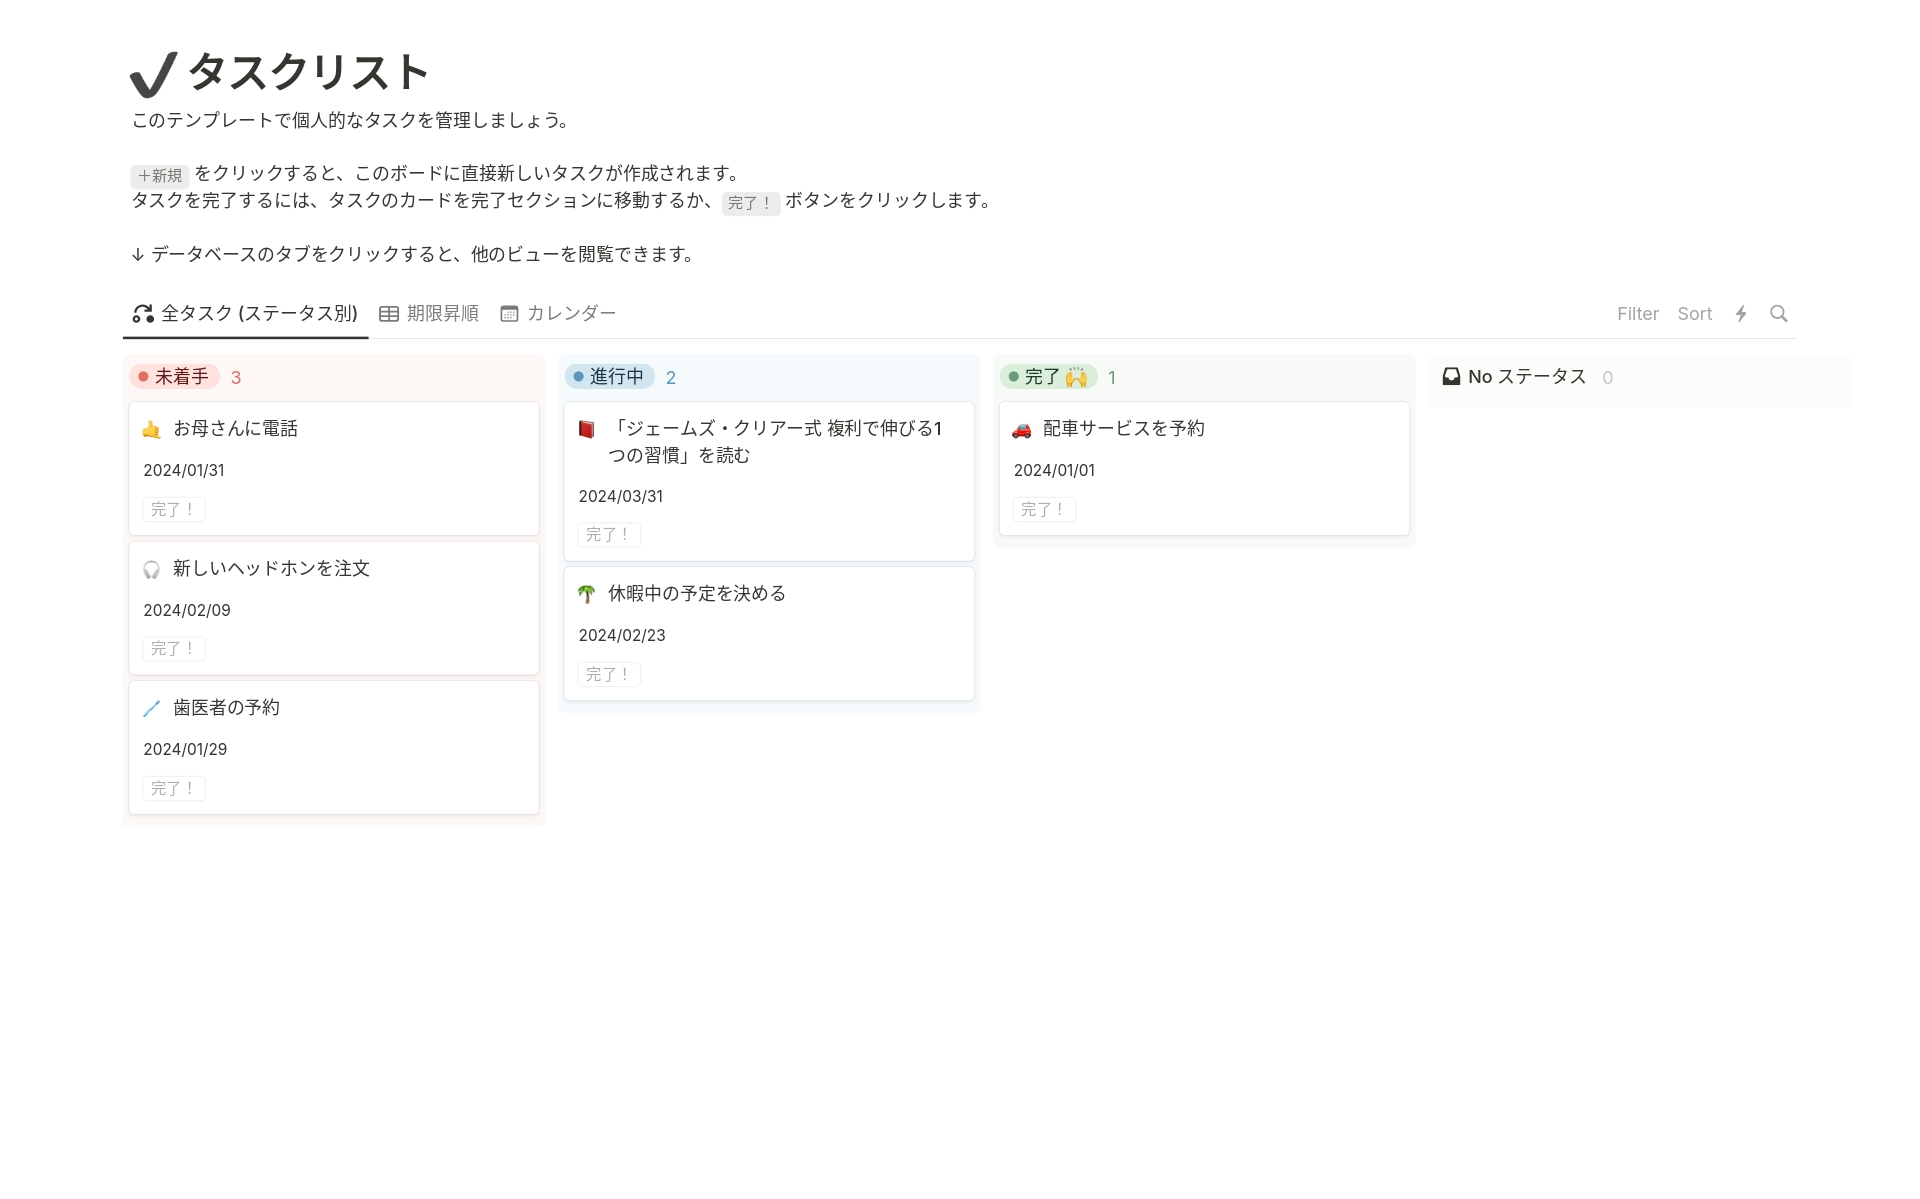Click the 進行中 blue status tag

[x=610, y=377]
